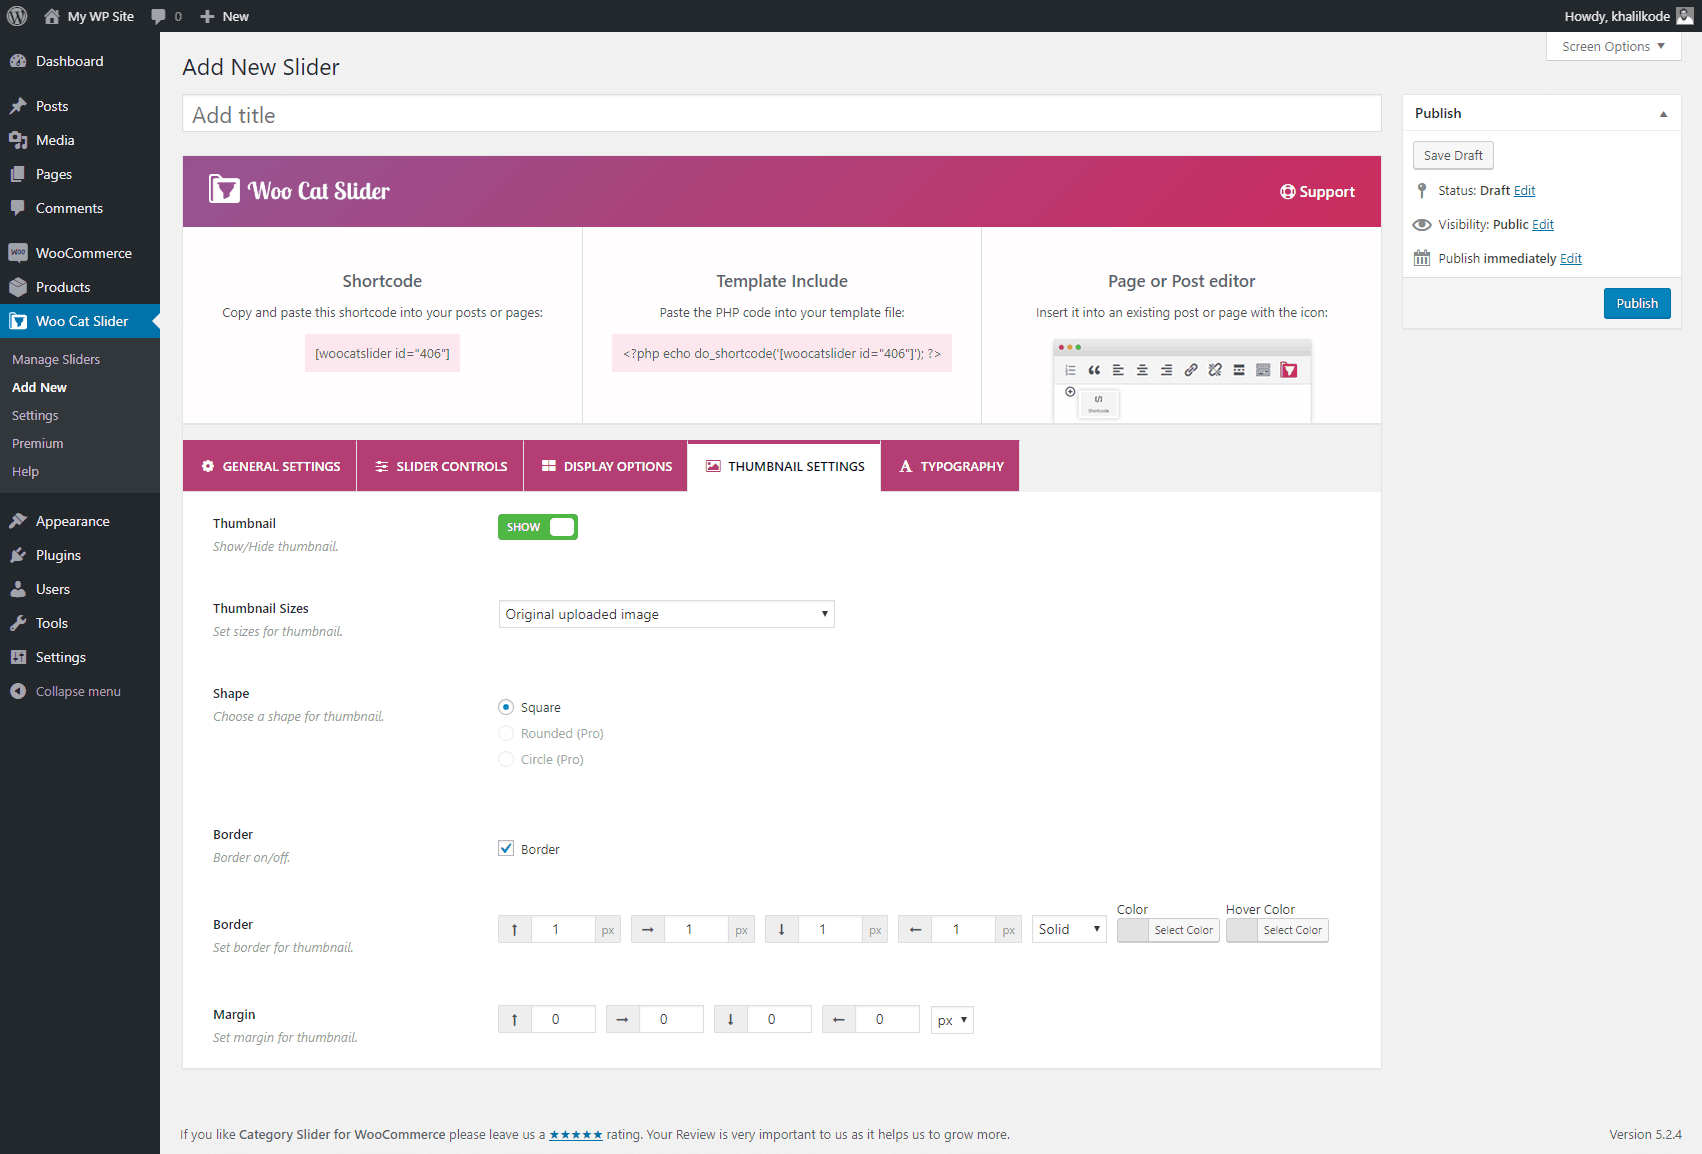Open the Solid border style dropdown
The image size is (1702, 1154).
pos(1068,930)
